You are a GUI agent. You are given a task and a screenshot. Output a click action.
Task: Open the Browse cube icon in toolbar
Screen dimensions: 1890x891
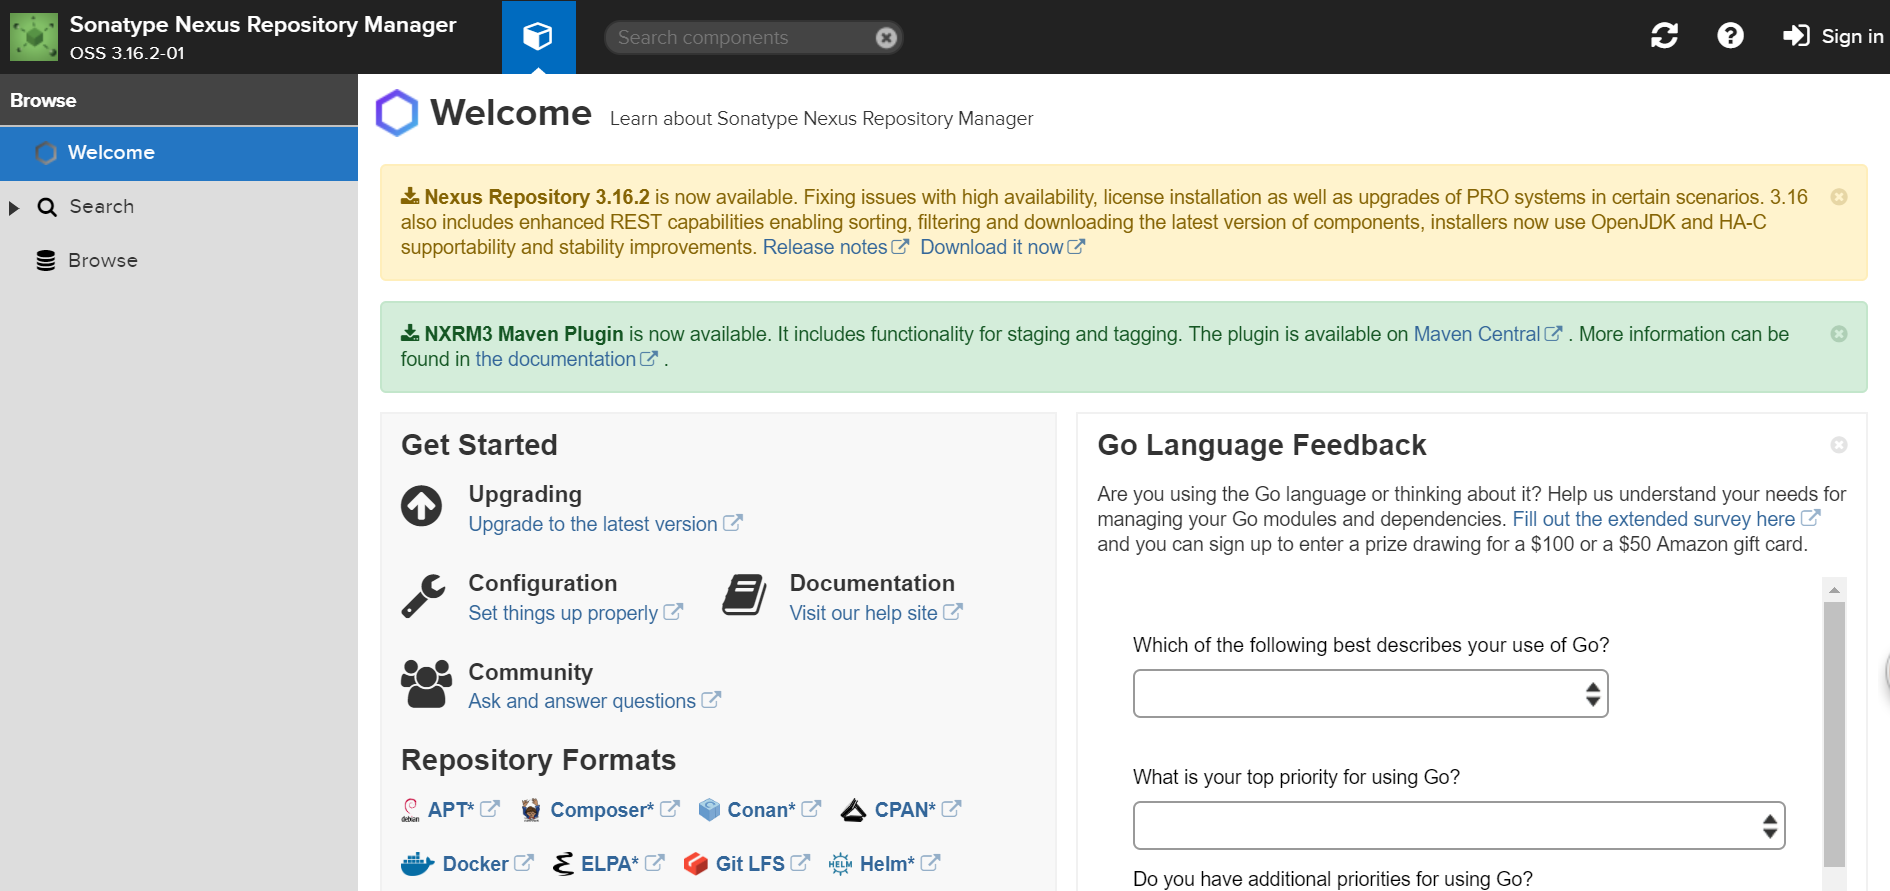point(538,37)
